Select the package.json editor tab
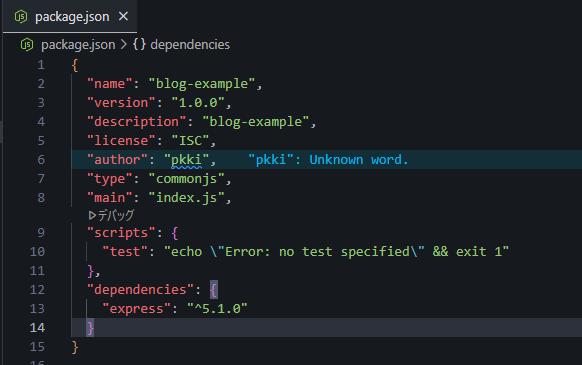Viewport: 582px width, 365px height. (70, 16)
